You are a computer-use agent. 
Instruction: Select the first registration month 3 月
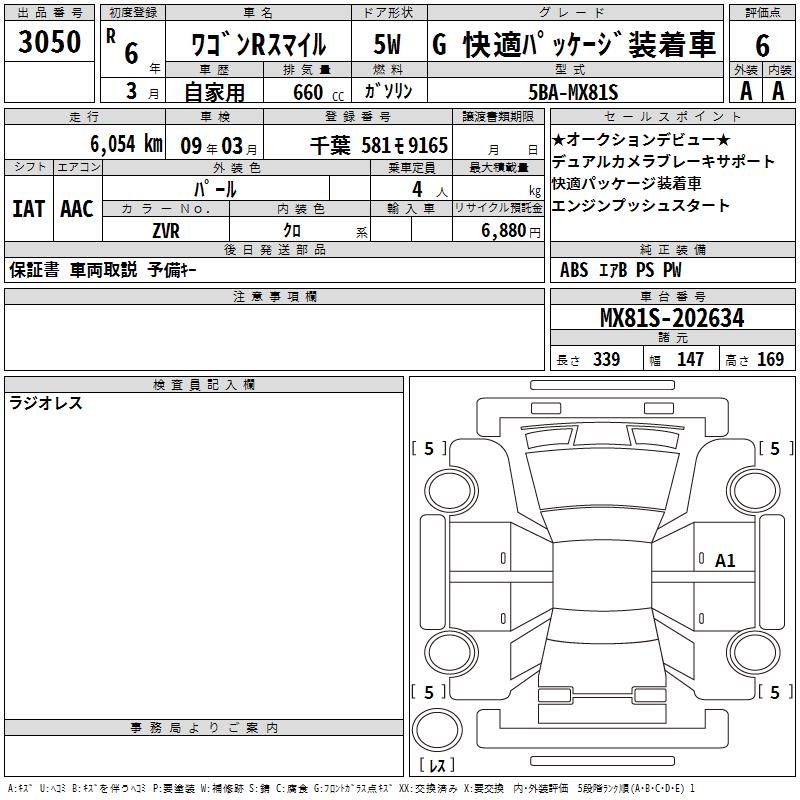coord(143,92)
